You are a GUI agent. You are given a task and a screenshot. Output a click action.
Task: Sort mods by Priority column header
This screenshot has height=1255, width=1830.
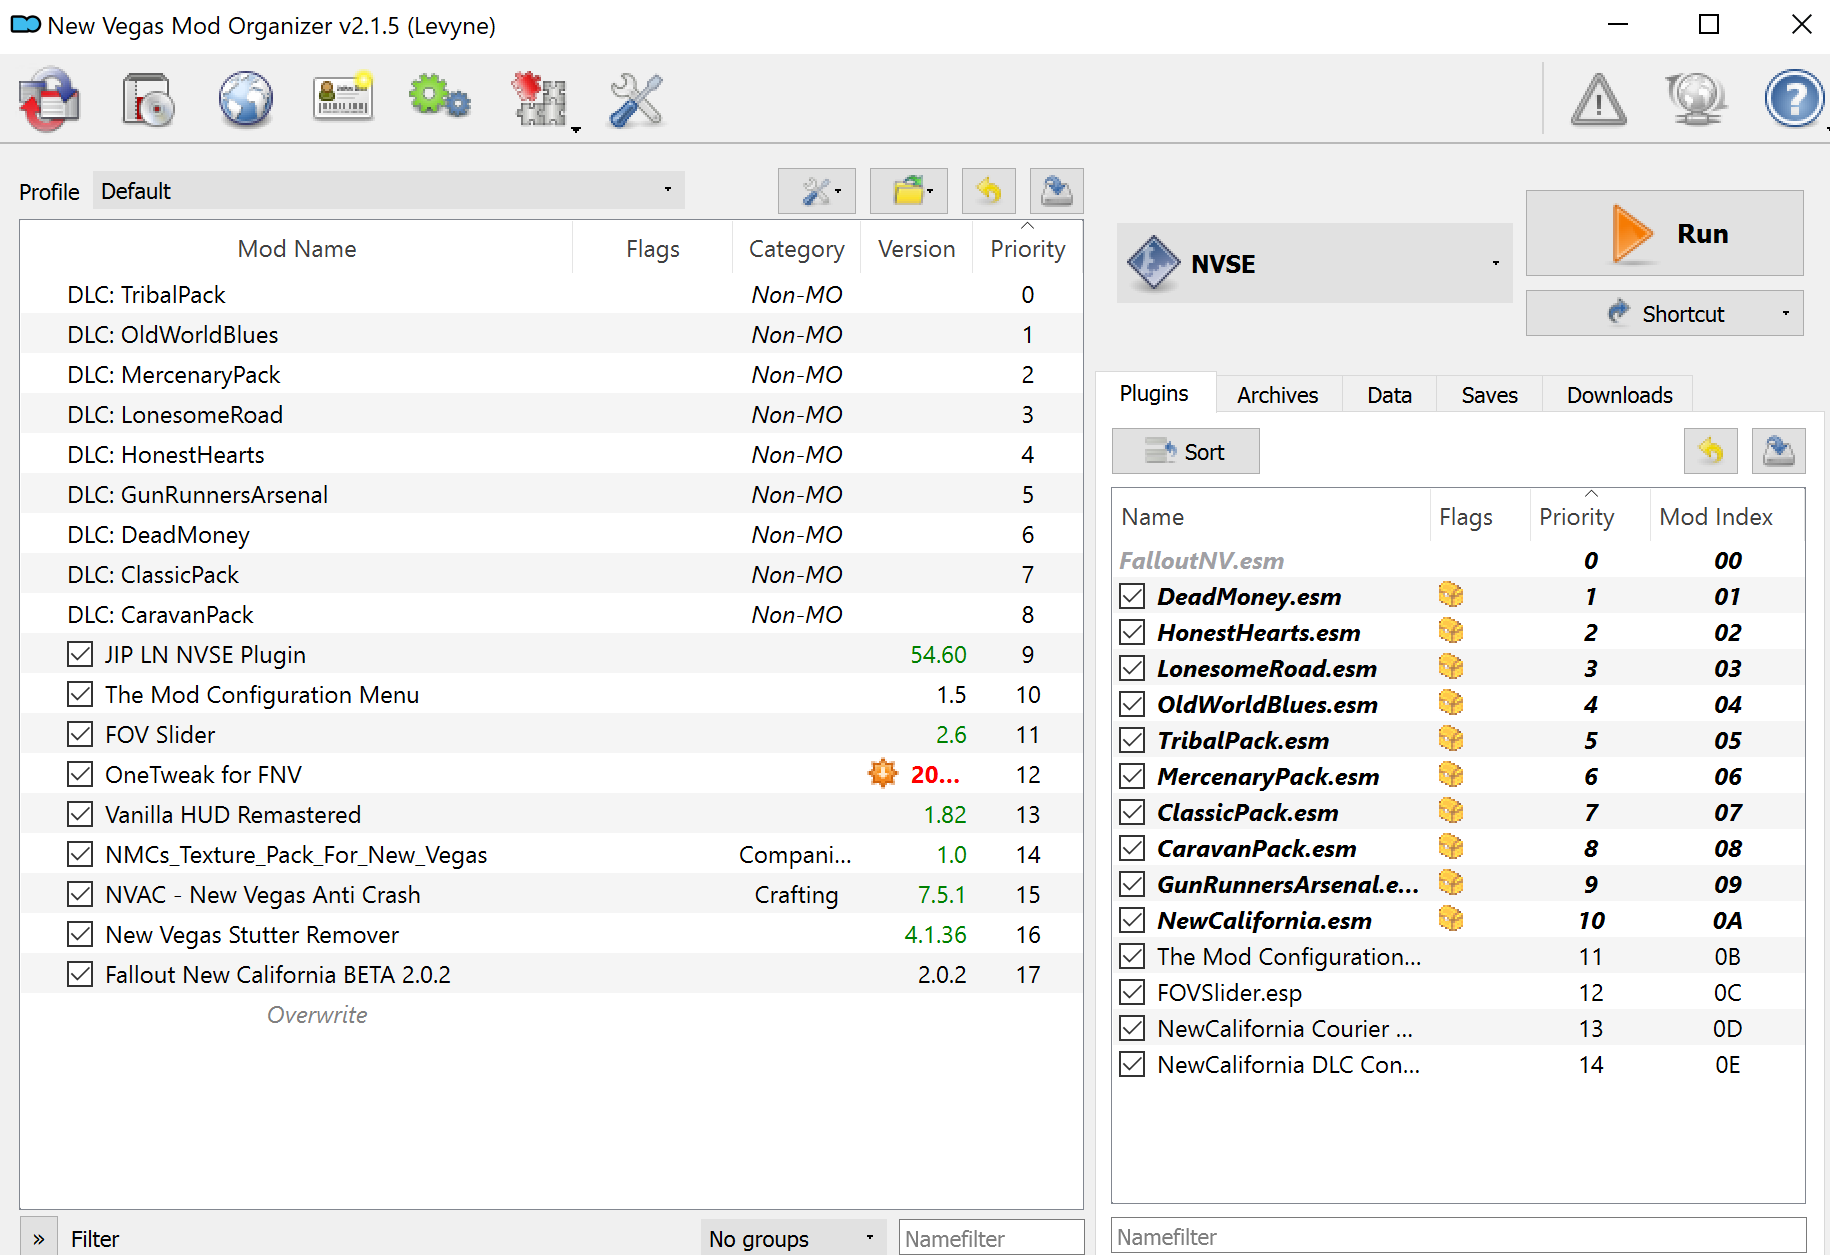[x=1028, y=248]
